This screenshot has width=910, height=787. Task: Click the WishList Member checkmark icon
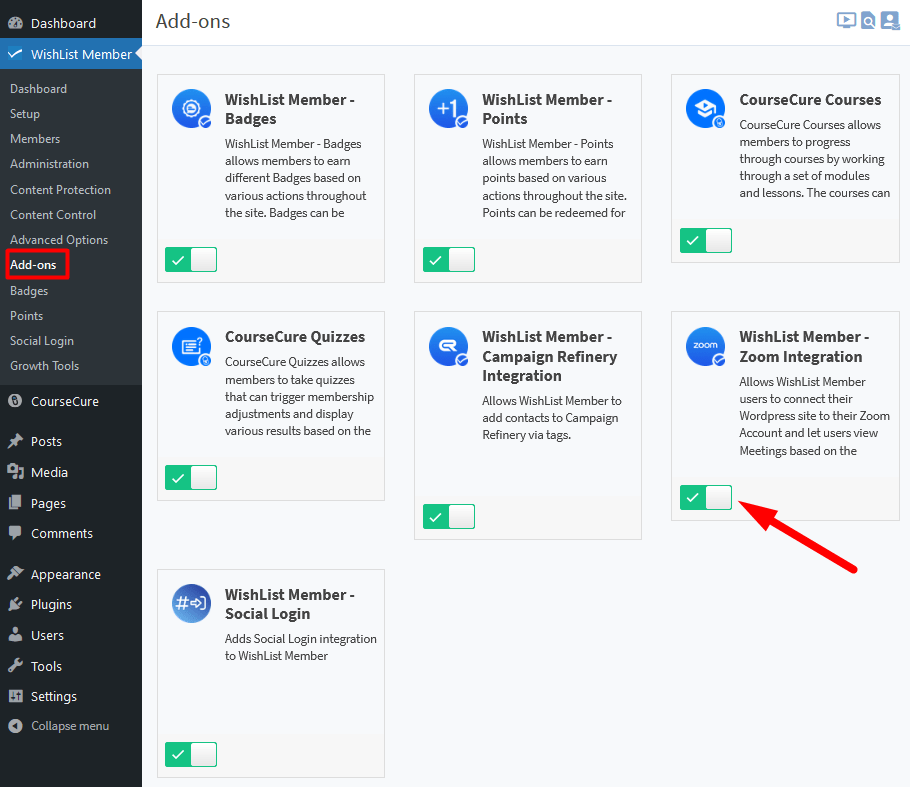[x=15, y=54]
